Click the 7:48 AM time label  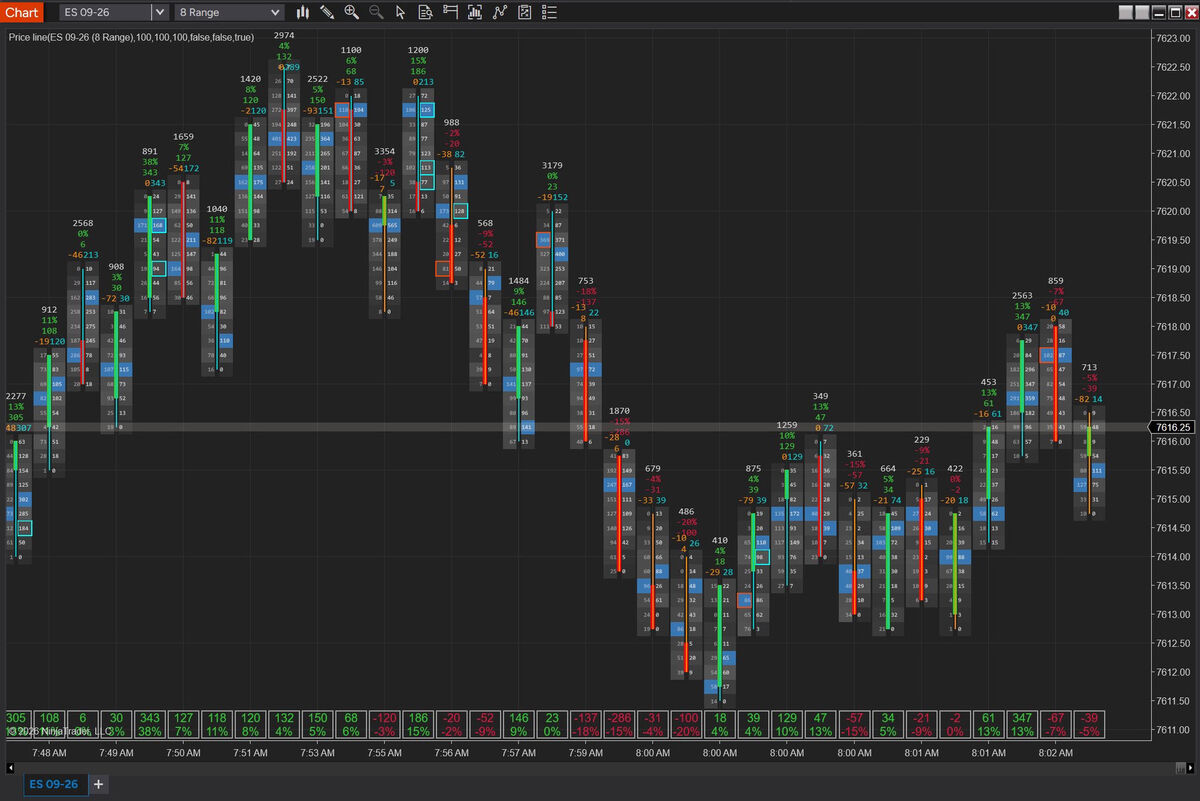[x=49, y=752]
